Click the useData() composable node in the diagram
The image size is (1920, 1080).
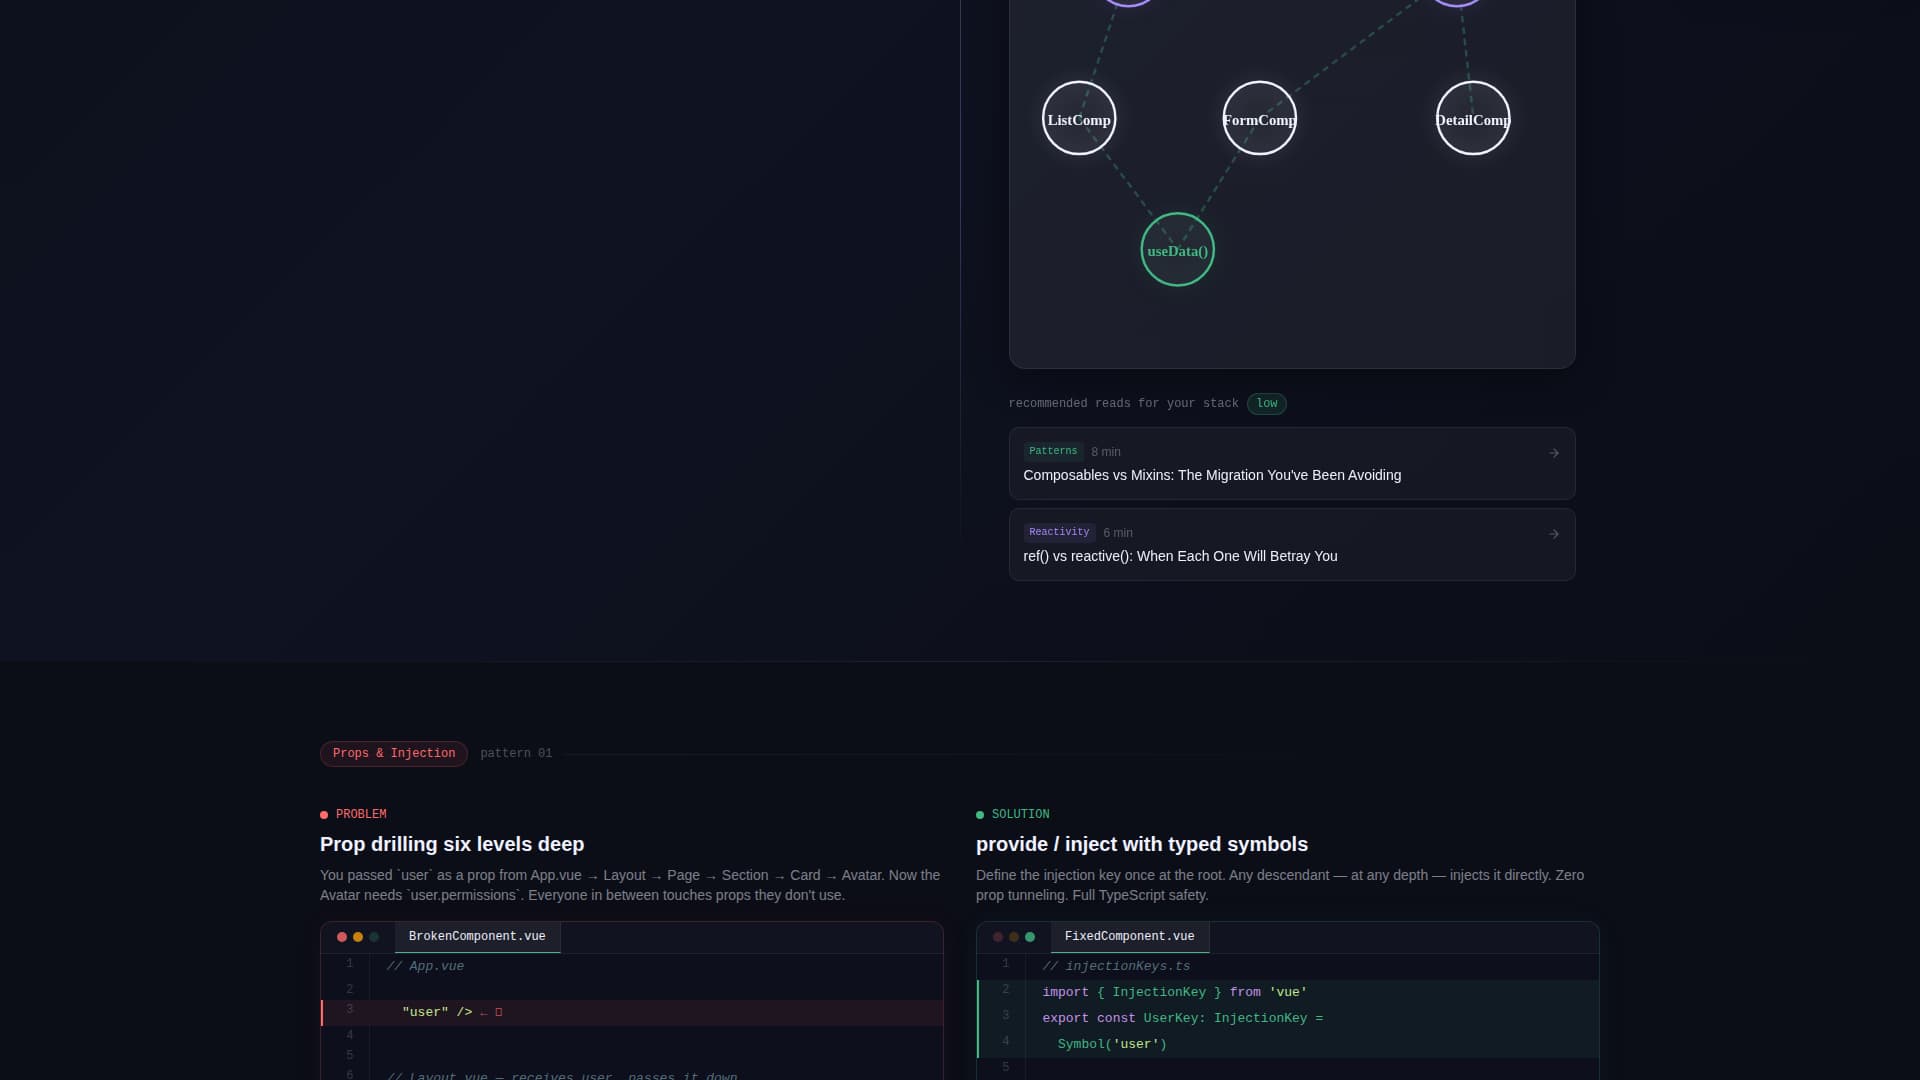pos(1177,250)
